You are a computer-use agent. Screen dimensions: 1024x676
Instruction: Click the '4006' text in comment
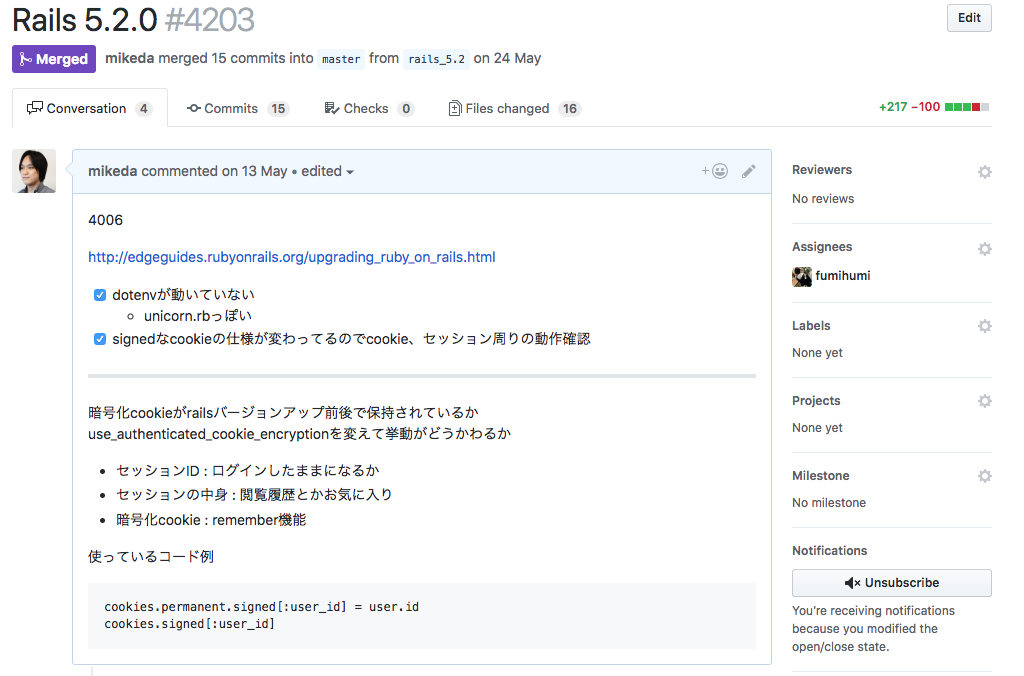(105, 220)
